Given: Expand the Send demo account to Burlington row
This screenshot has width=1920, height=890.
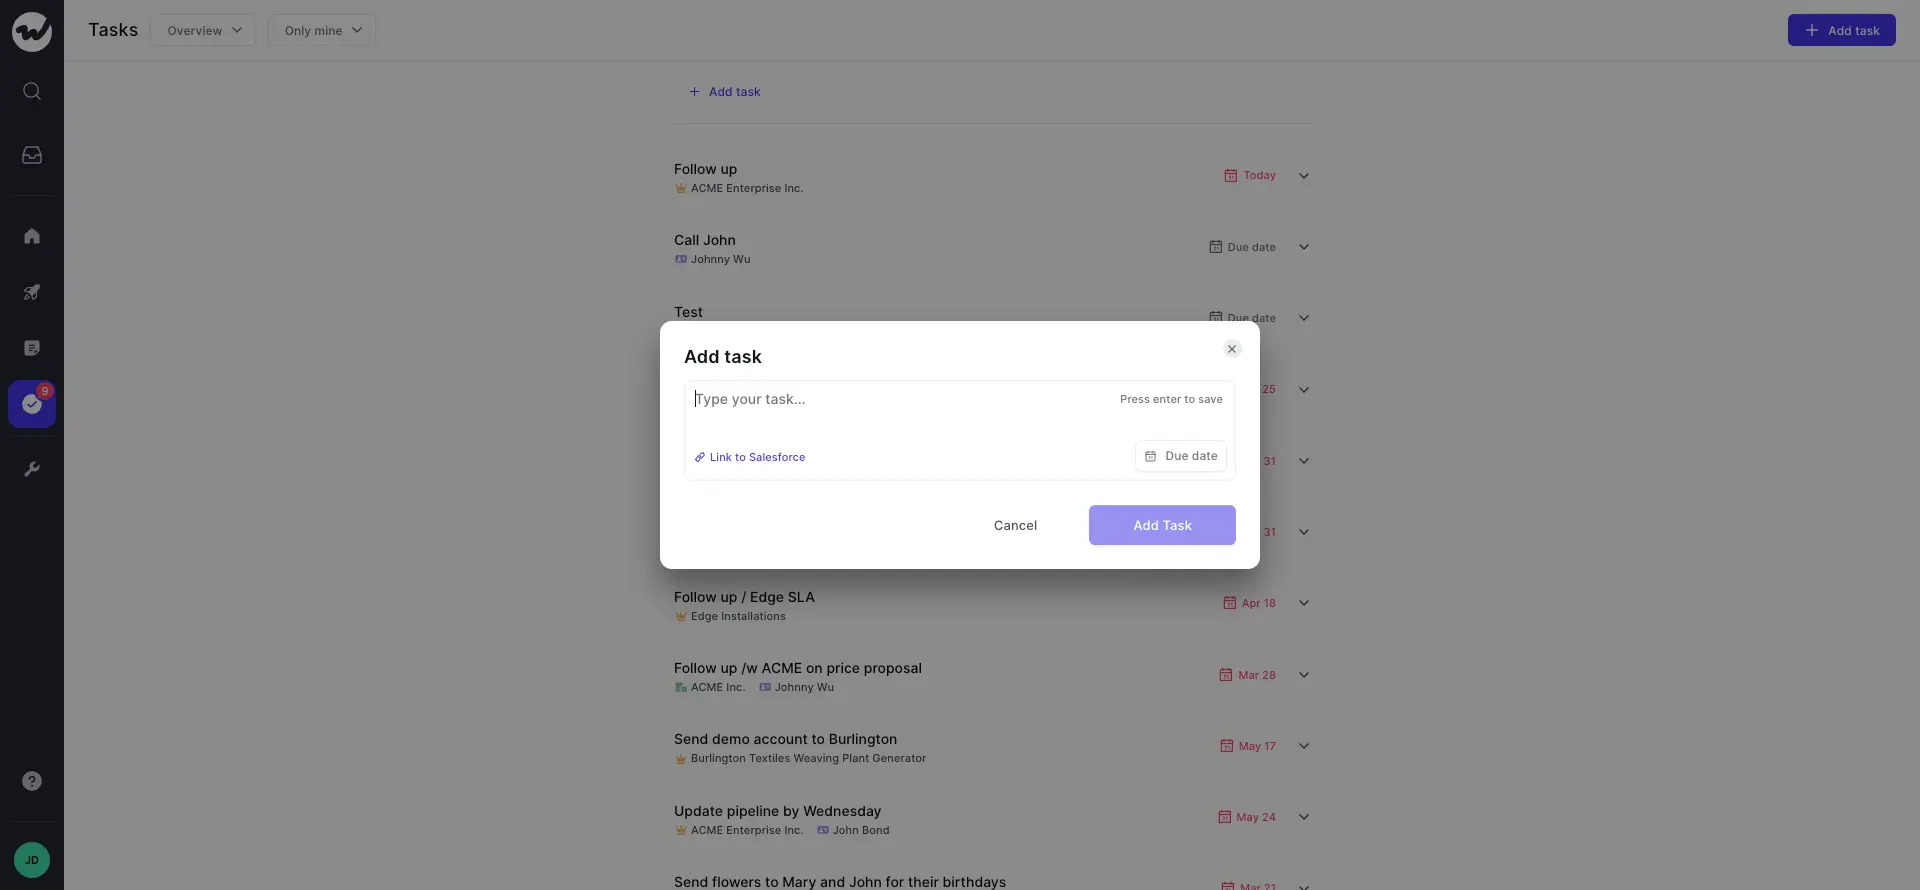Looking at the screenshot, I should tap(1303, 746).
